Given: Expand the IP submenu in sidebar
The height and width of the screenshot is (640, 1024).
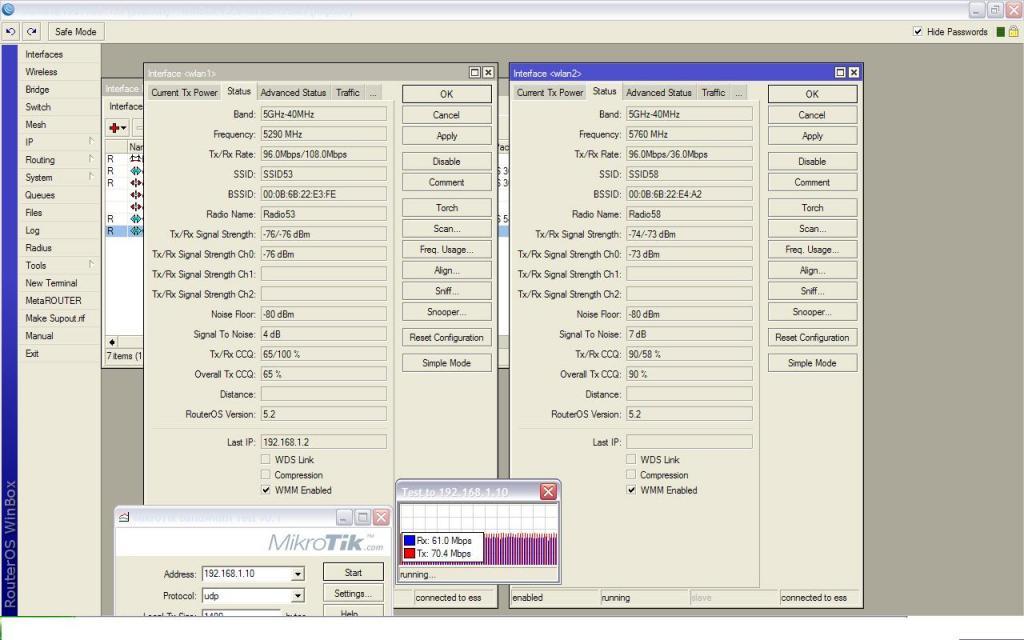Looking at the screenshot, I should point(91,142).
